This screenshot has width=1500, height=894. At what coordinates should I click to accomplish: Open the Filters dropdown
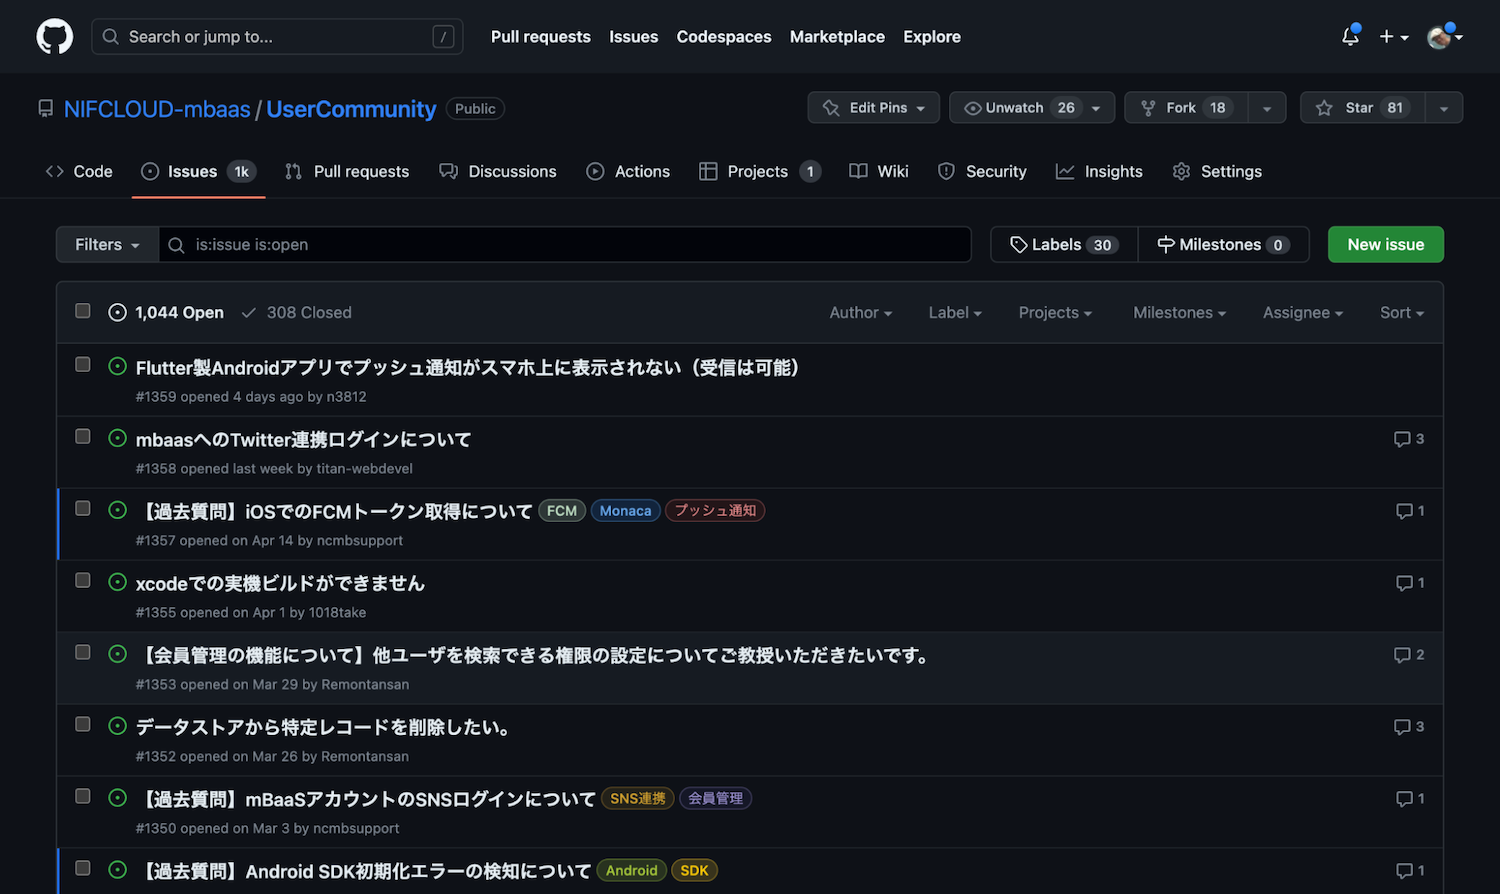[107, 245]
